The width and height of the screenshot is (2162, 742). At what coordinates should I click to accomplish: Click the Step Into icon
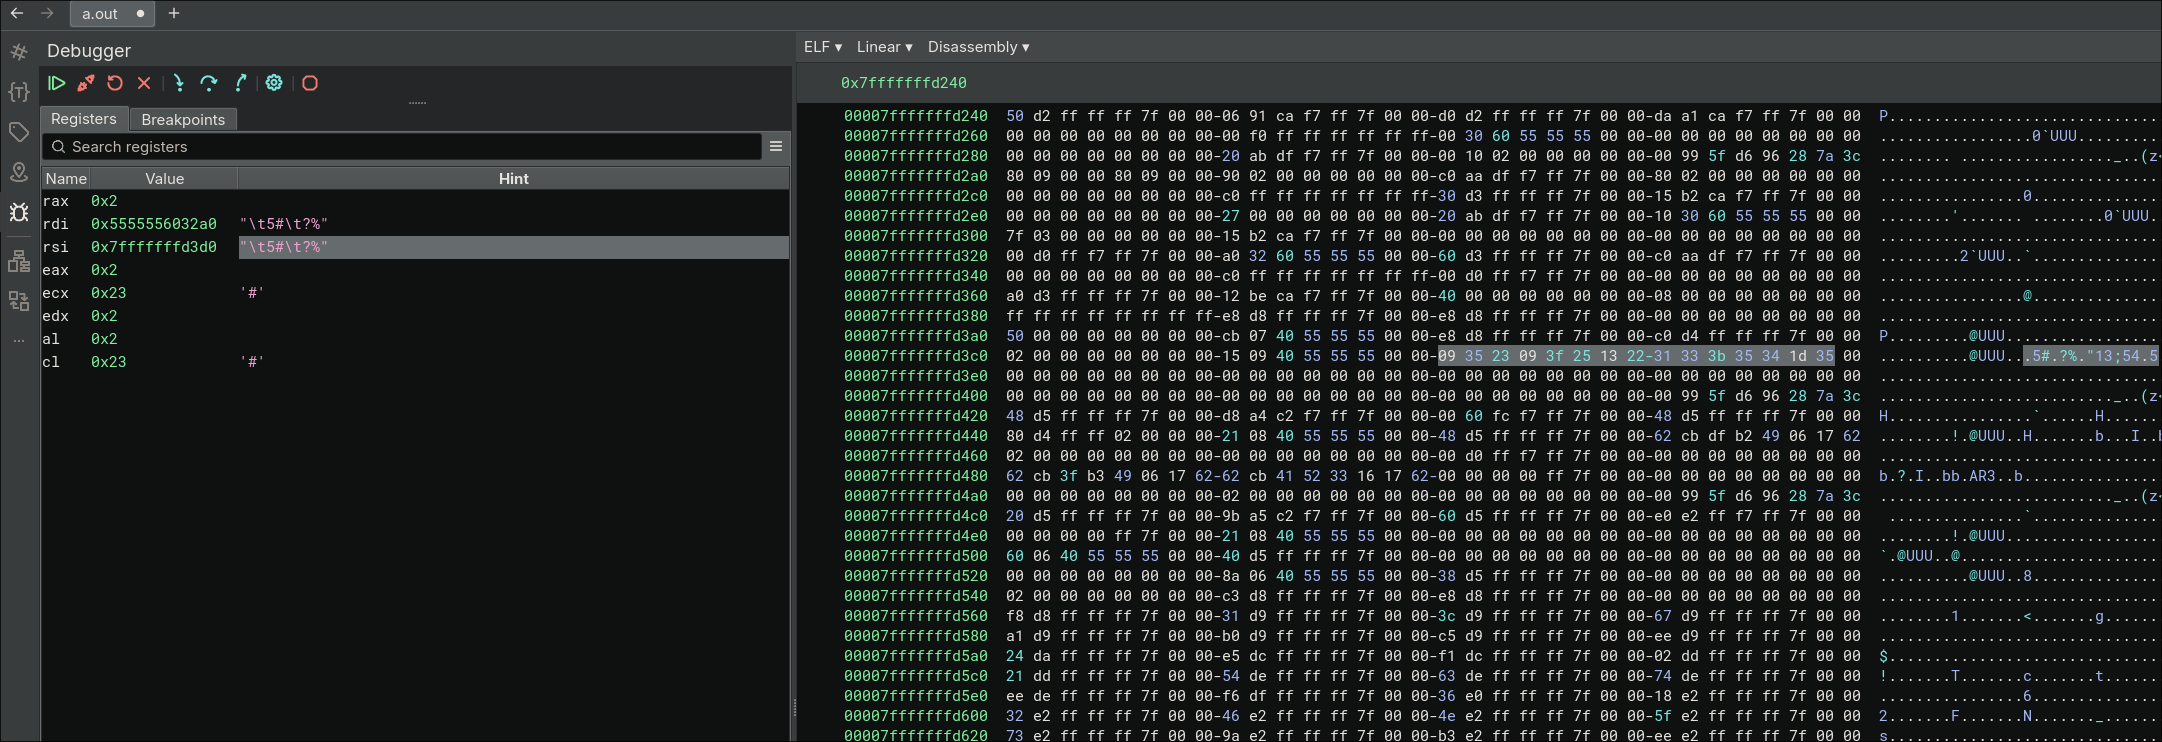point(178,83)
